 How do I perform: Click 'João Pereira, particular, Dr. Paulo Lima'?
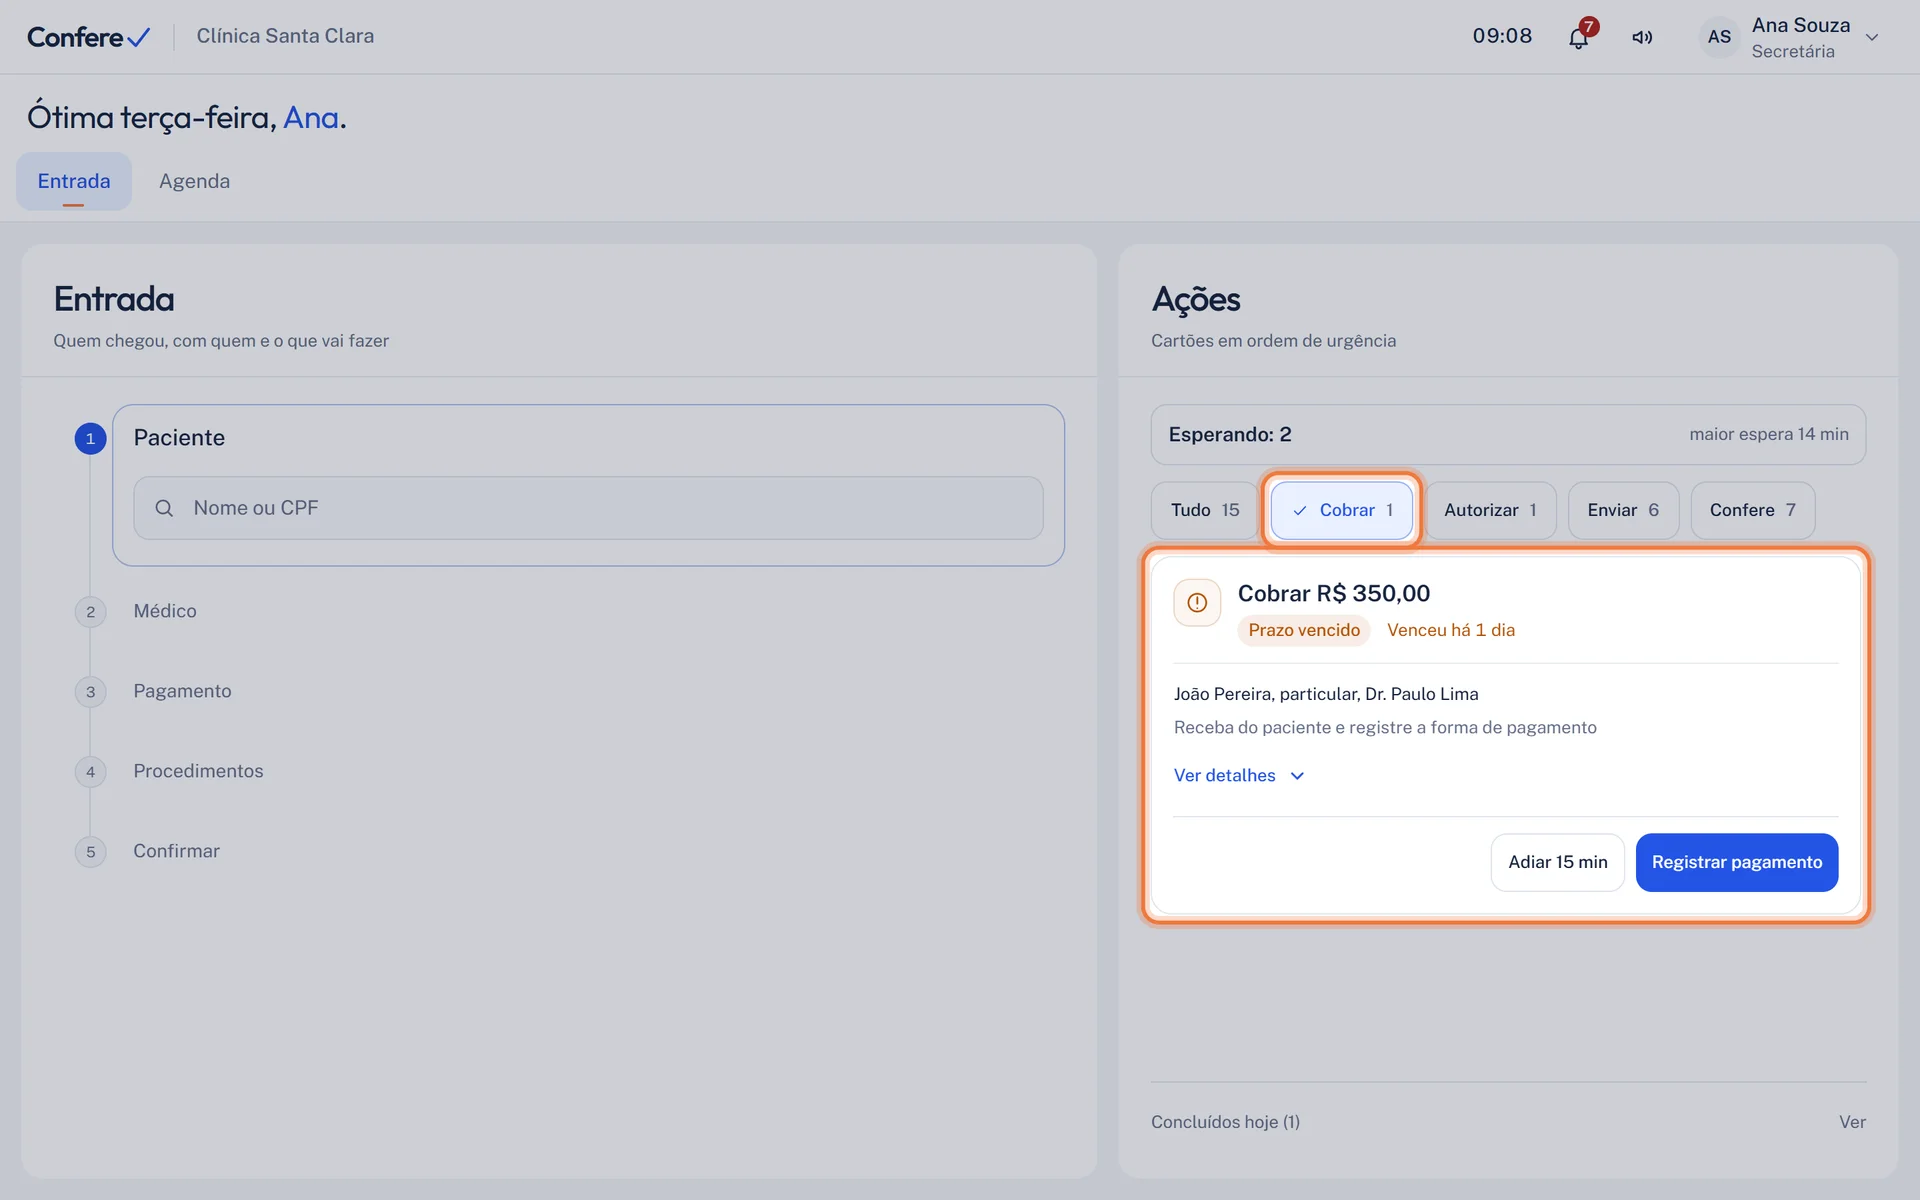point(1325,694)
